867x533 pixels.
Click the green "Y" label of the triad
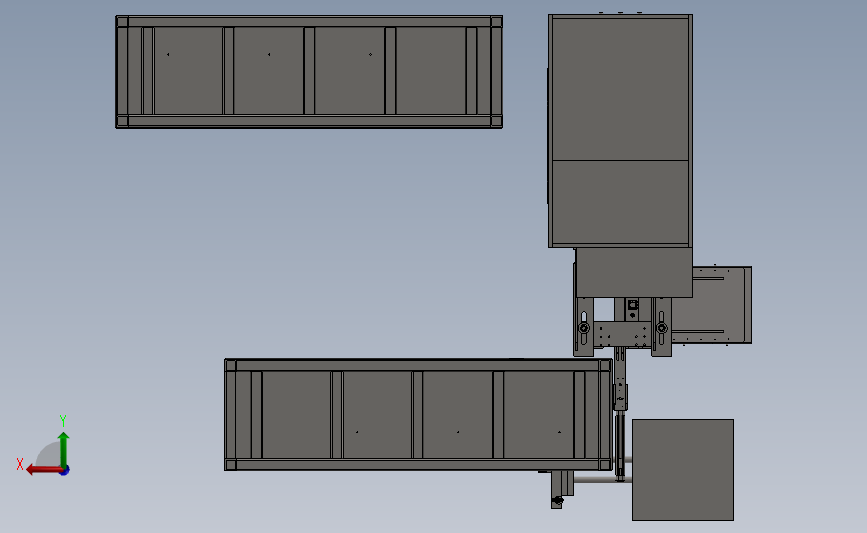pyautogui.click(x=63, y=421)
